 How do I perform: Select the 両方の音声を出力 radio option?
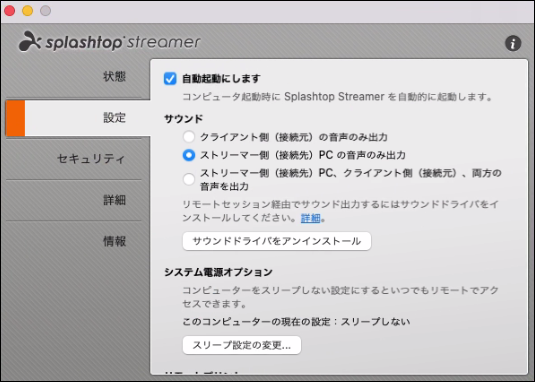pos(189,179)
